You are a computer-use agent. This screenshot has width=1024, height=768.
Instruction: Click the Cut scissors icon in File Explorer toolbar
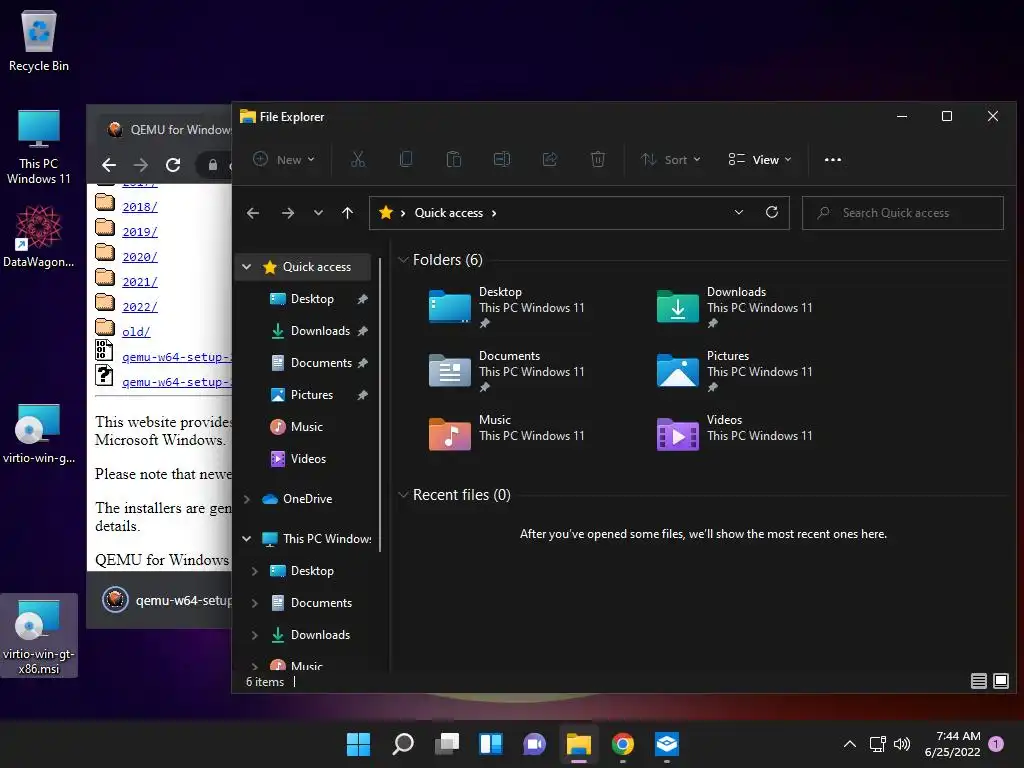coord(358,159)
